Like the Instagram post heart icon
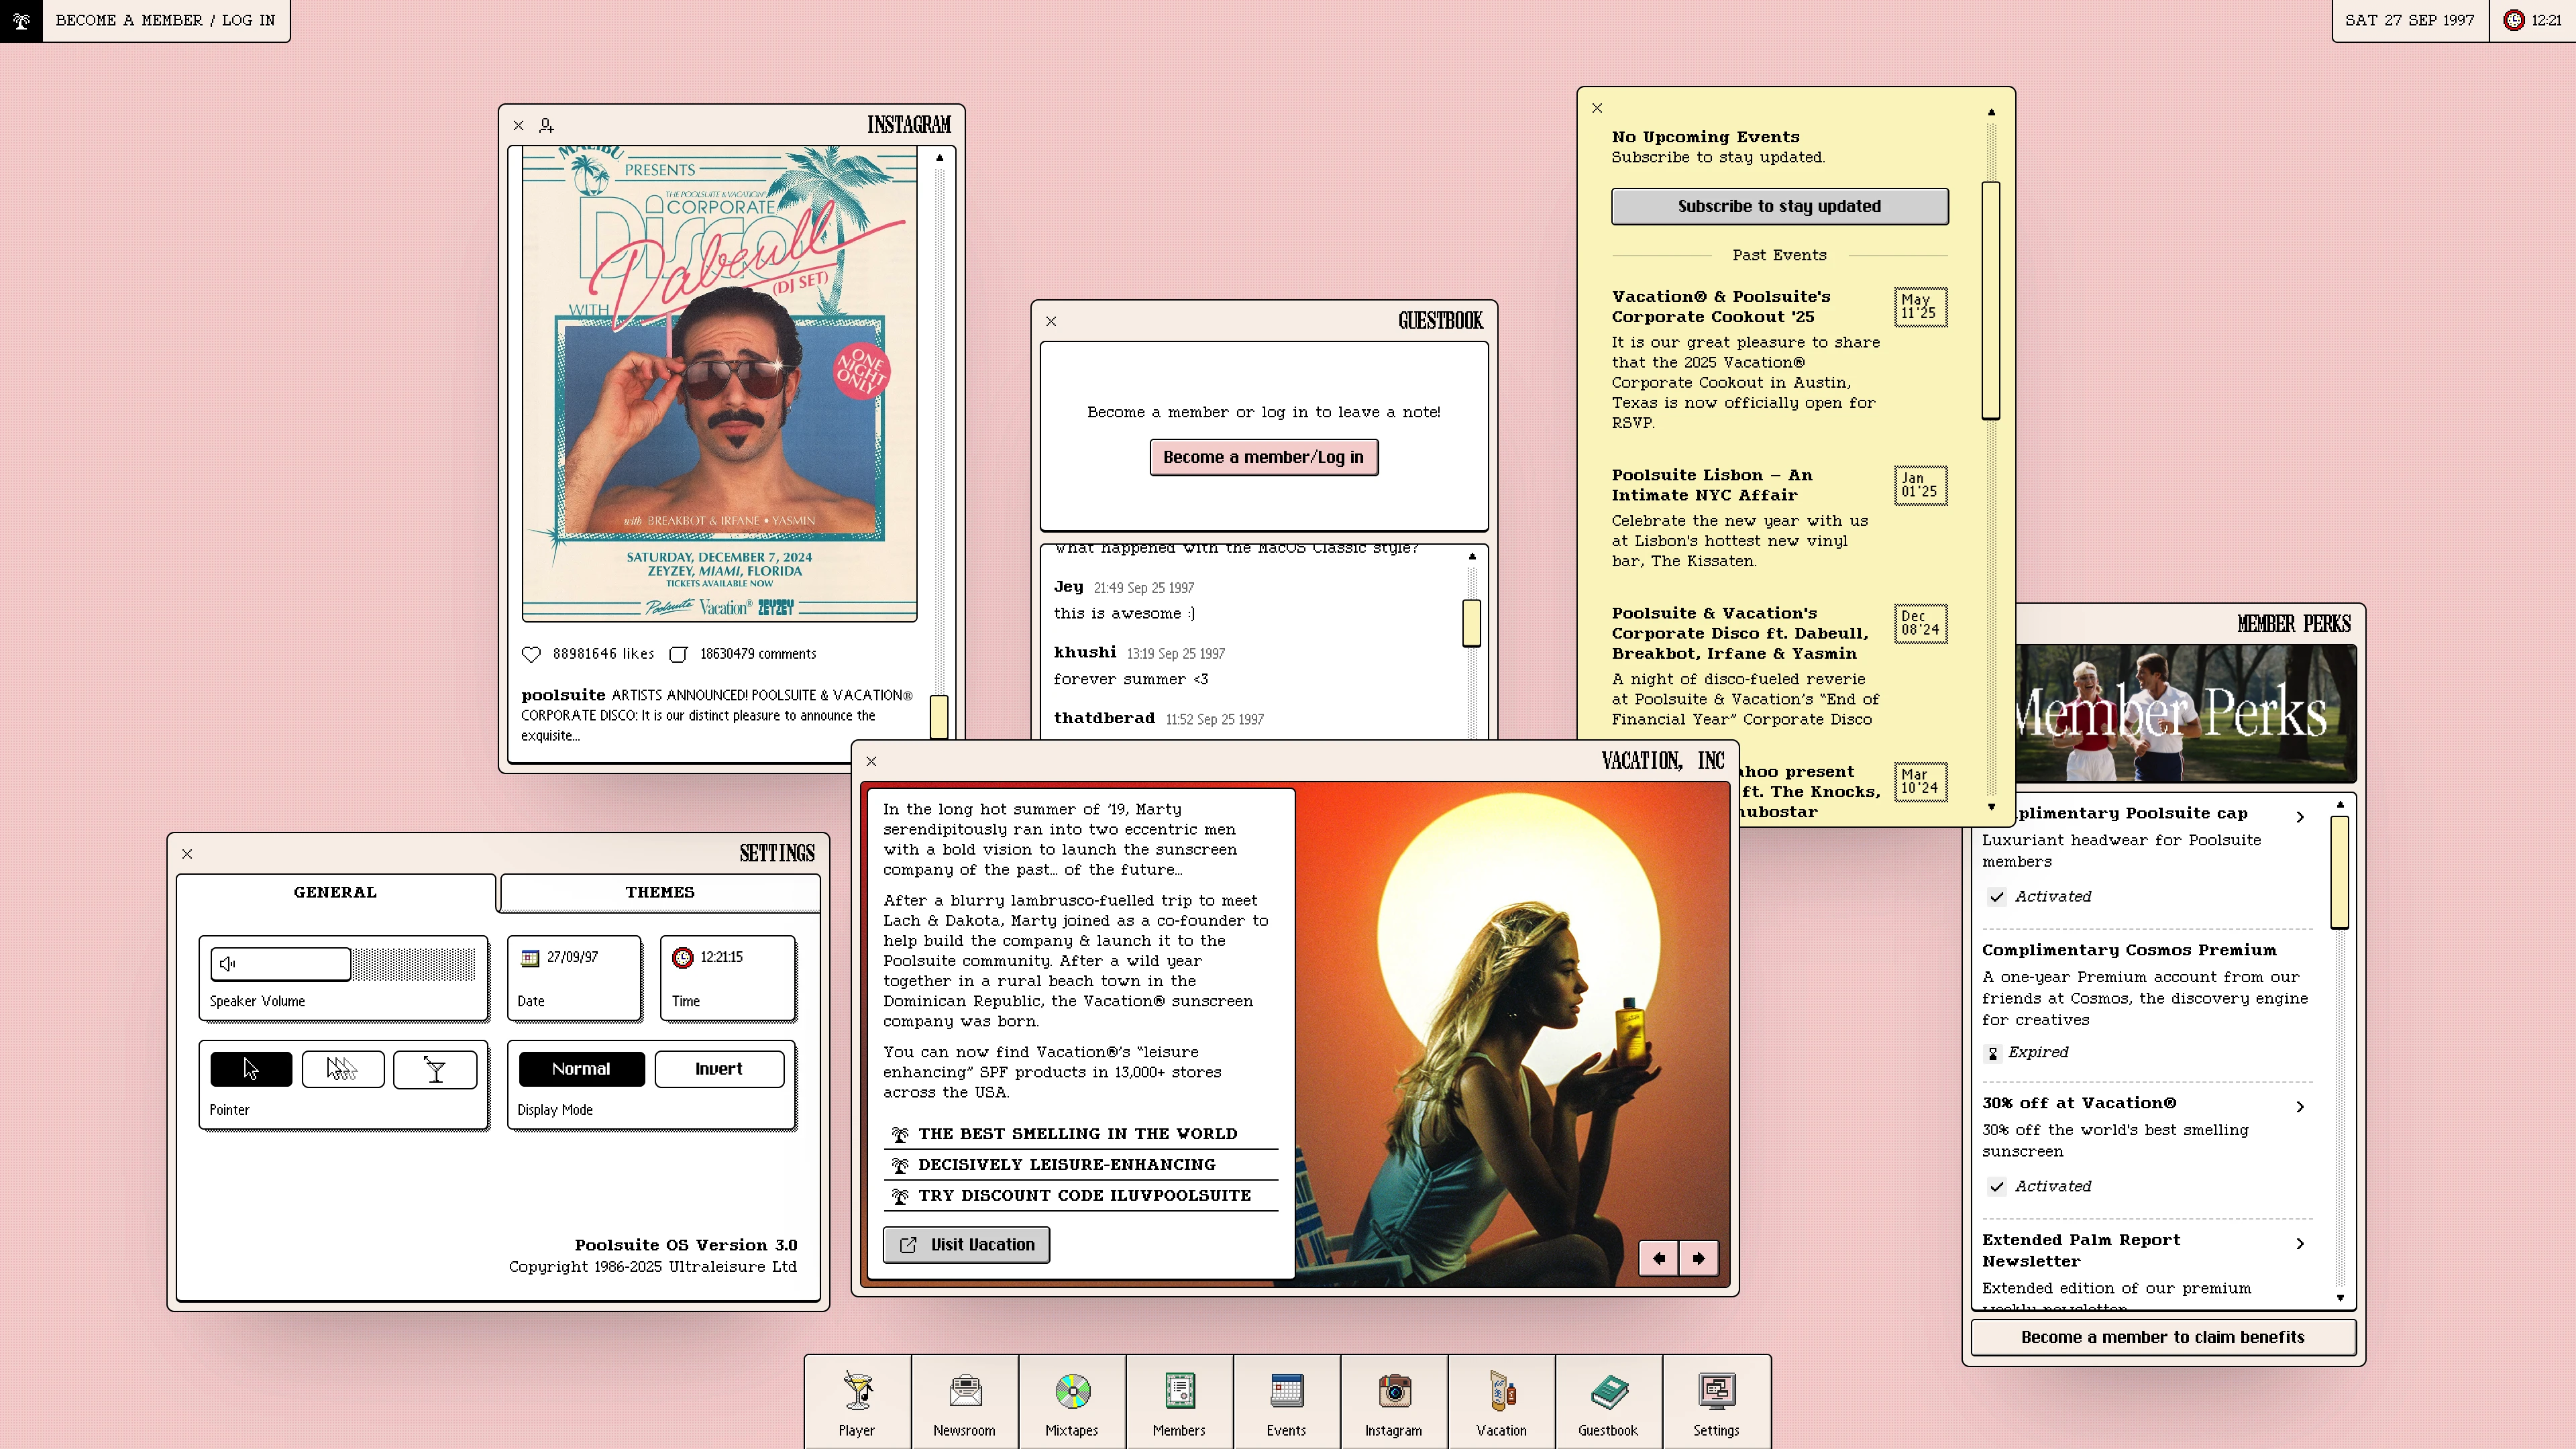The height and width of the screenshot is (1449, 2576). tap(531, 654)
